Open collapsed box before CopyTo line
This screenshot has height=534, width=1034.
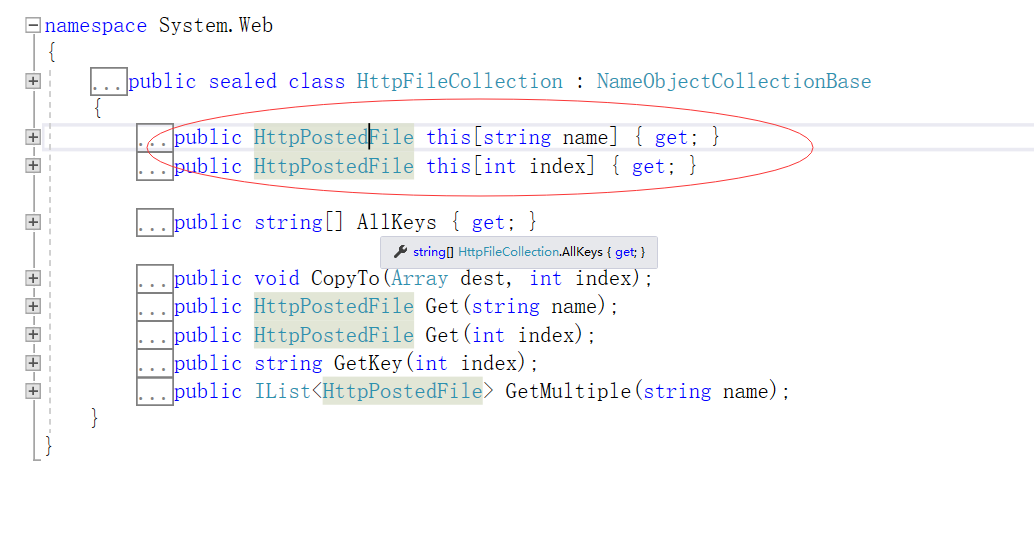tap(155, 278)
